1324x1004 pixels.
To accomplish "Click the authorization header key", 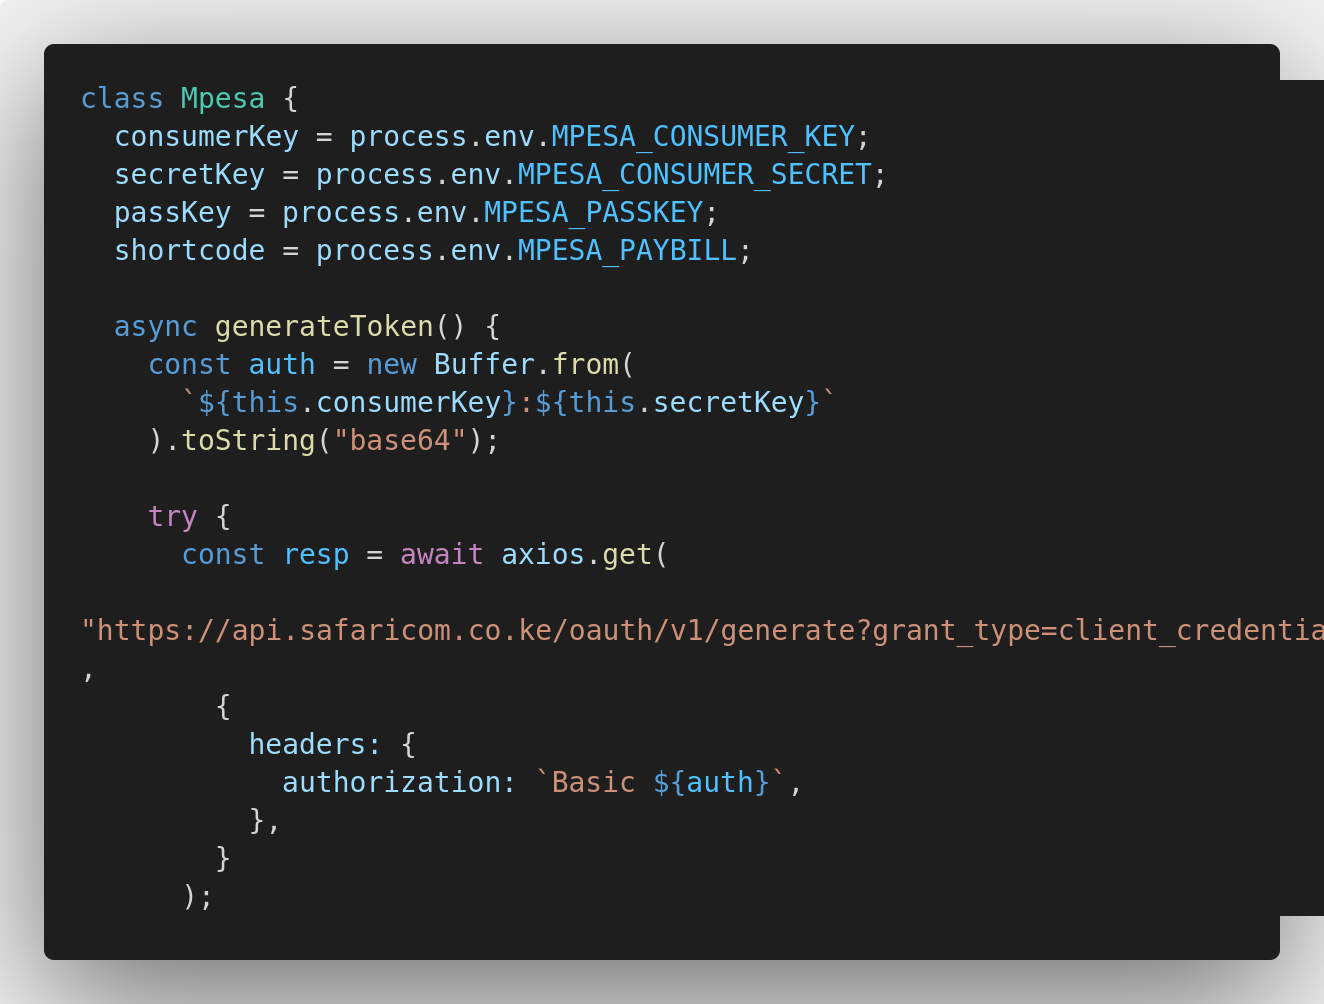I will [391, 783].
